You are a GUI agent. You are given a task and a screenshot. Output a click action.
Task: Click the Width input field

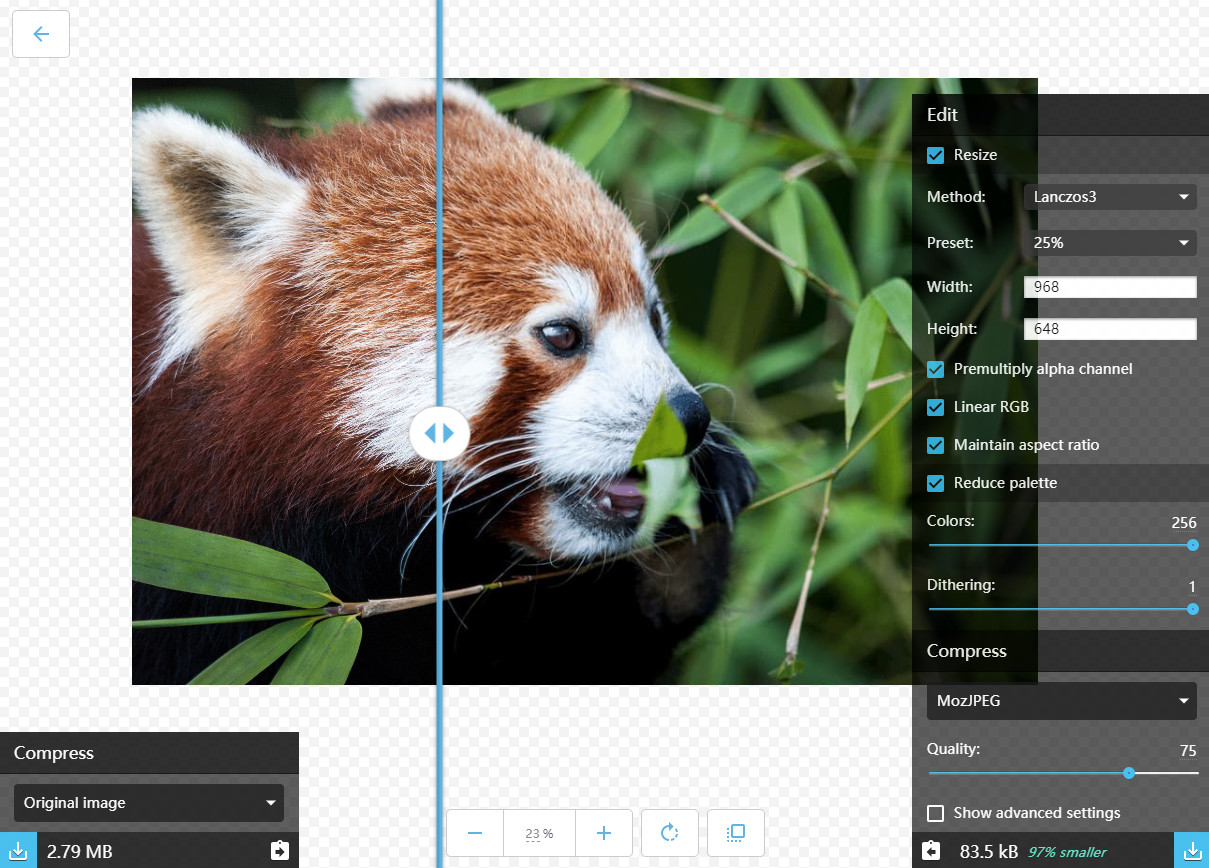click(1110, 287)
